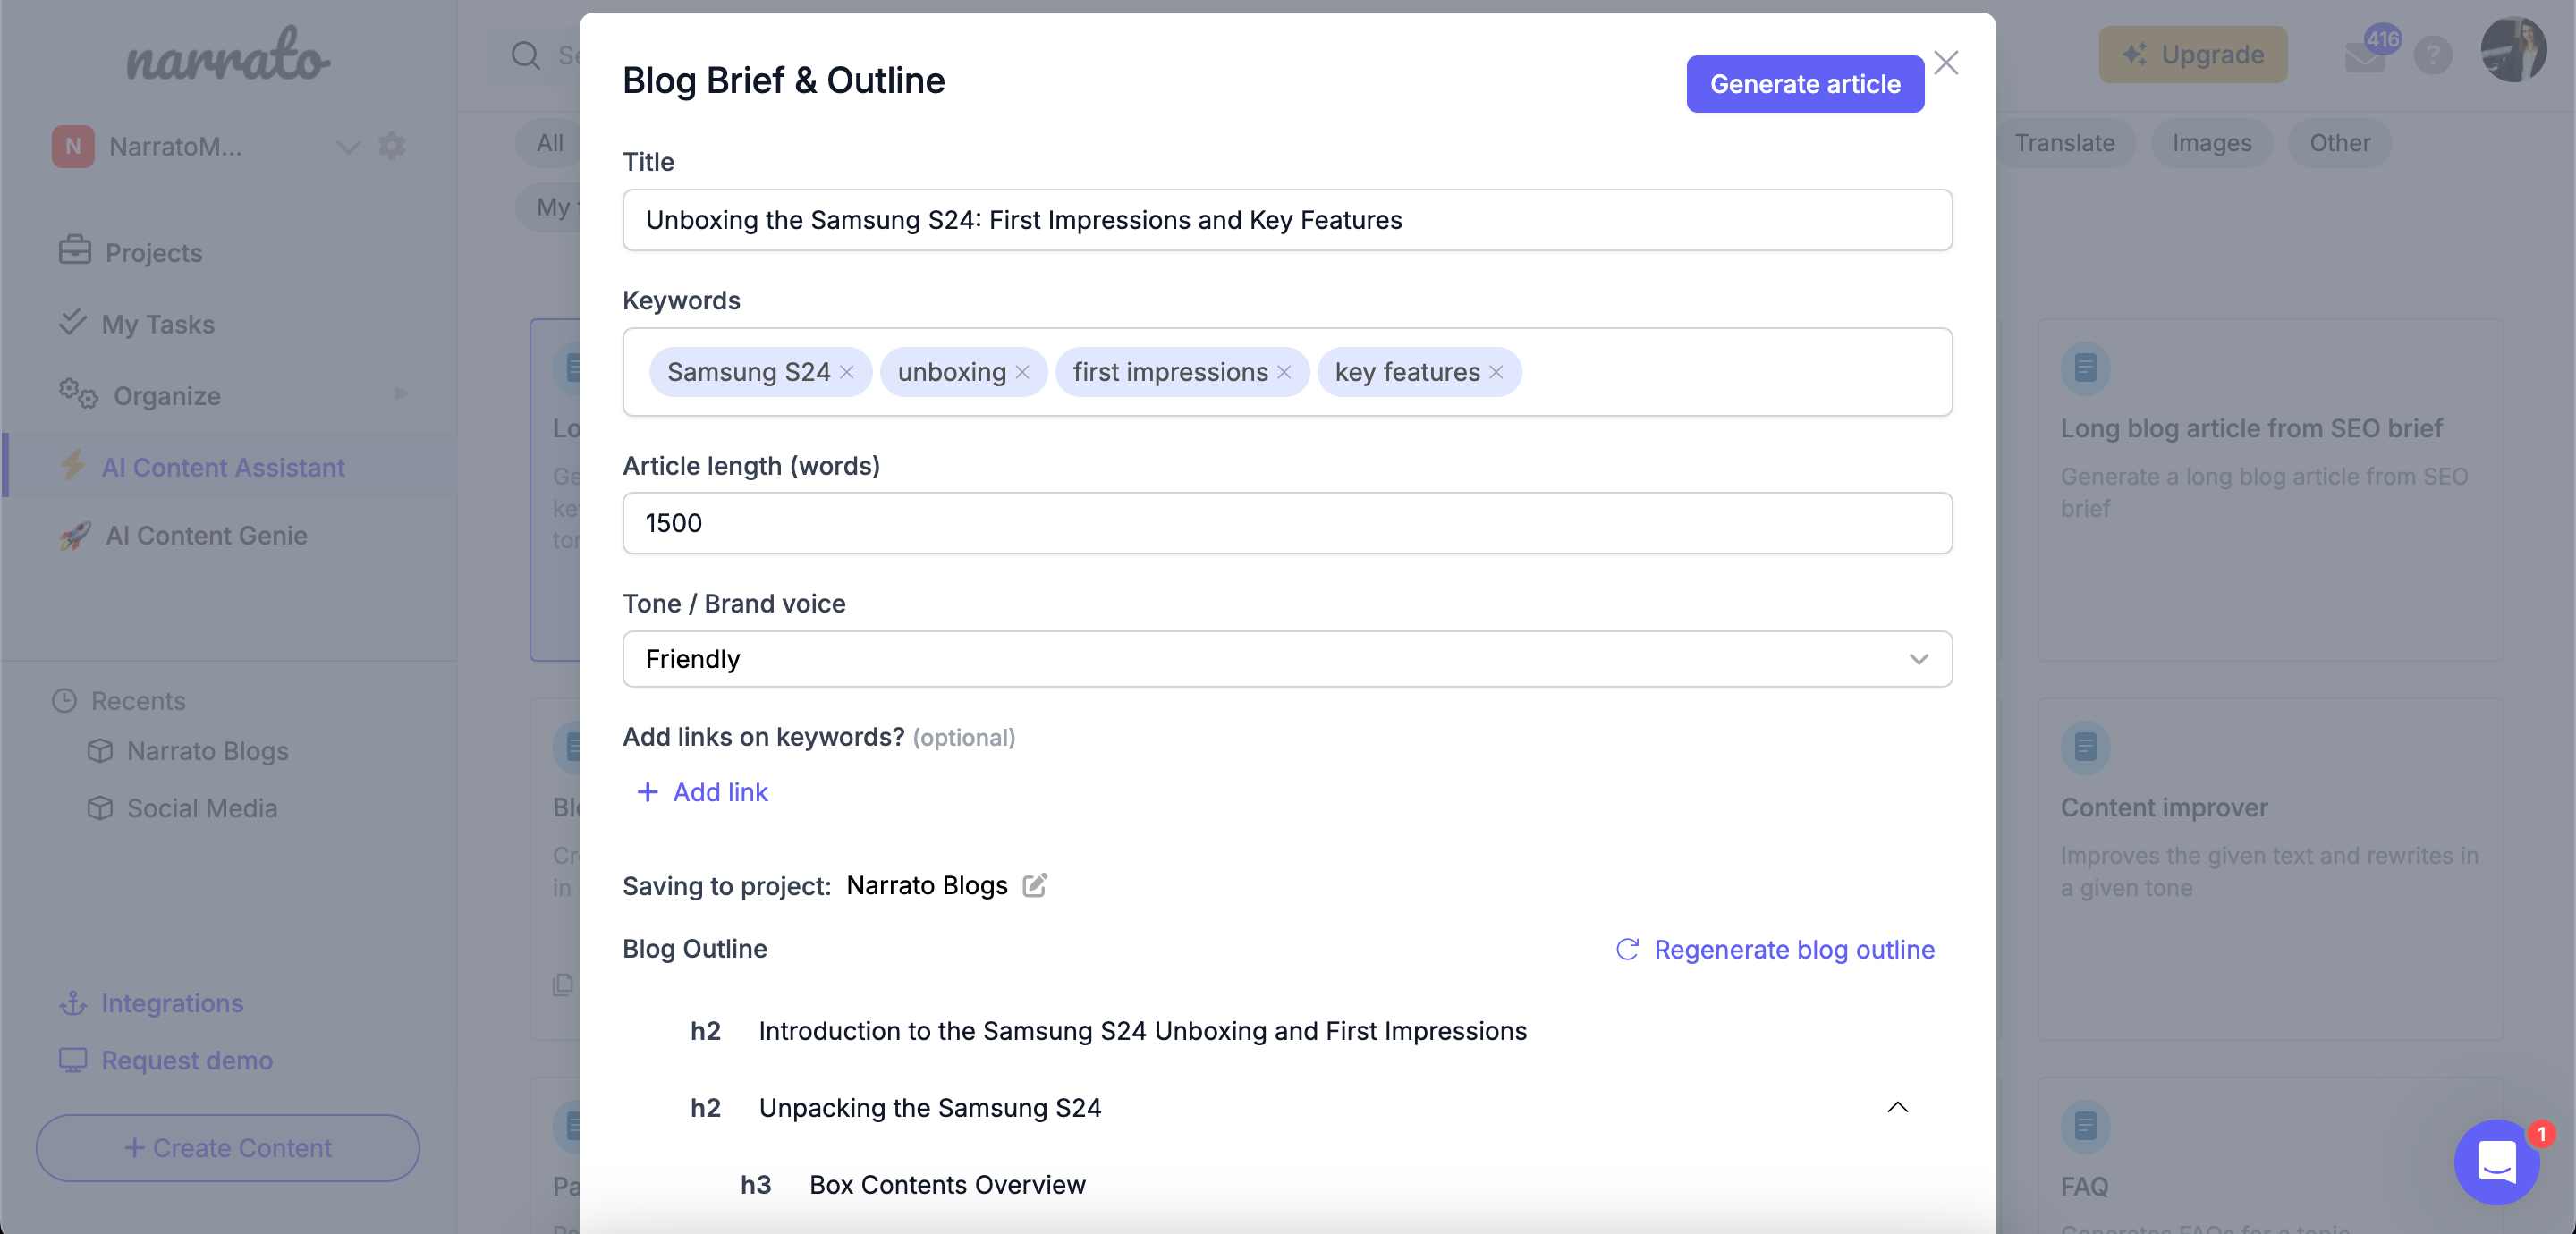This screenshot has height=1234, width=2576.
Task: Open the help question mark icon
Action: 2432,54
